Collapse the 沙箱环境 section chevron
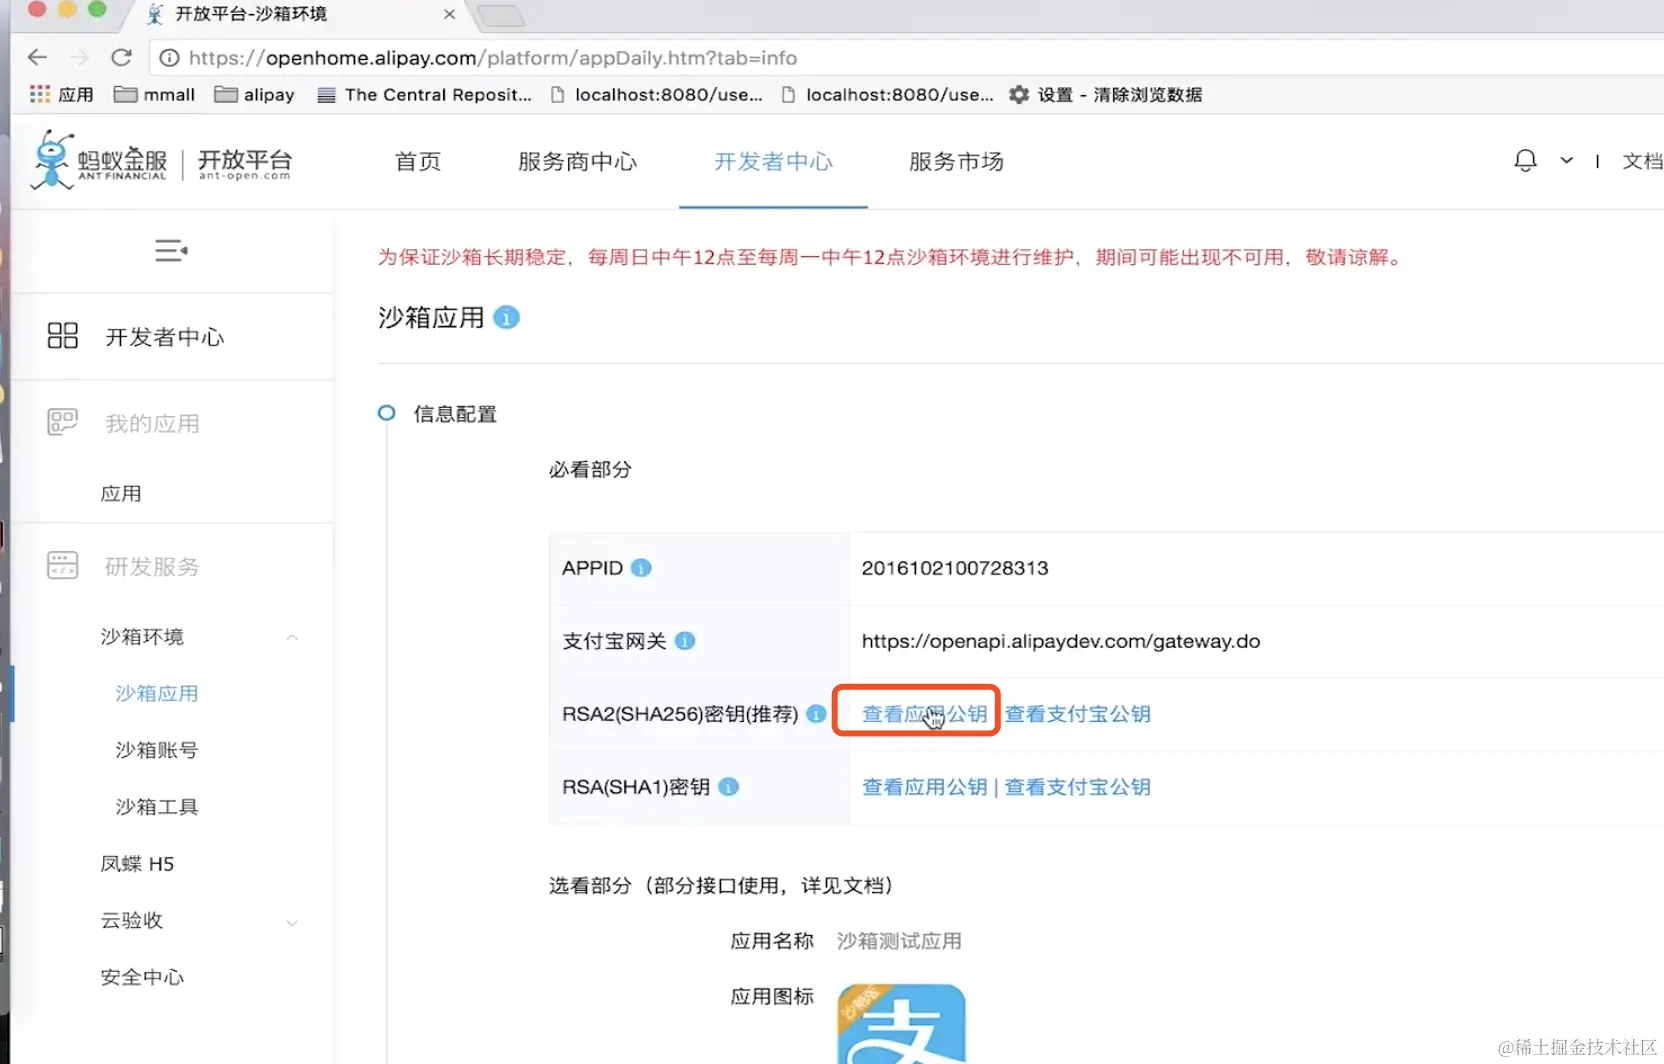Image resolution: width=1664 pixels, height=1064 pixels. click(292, 637)
